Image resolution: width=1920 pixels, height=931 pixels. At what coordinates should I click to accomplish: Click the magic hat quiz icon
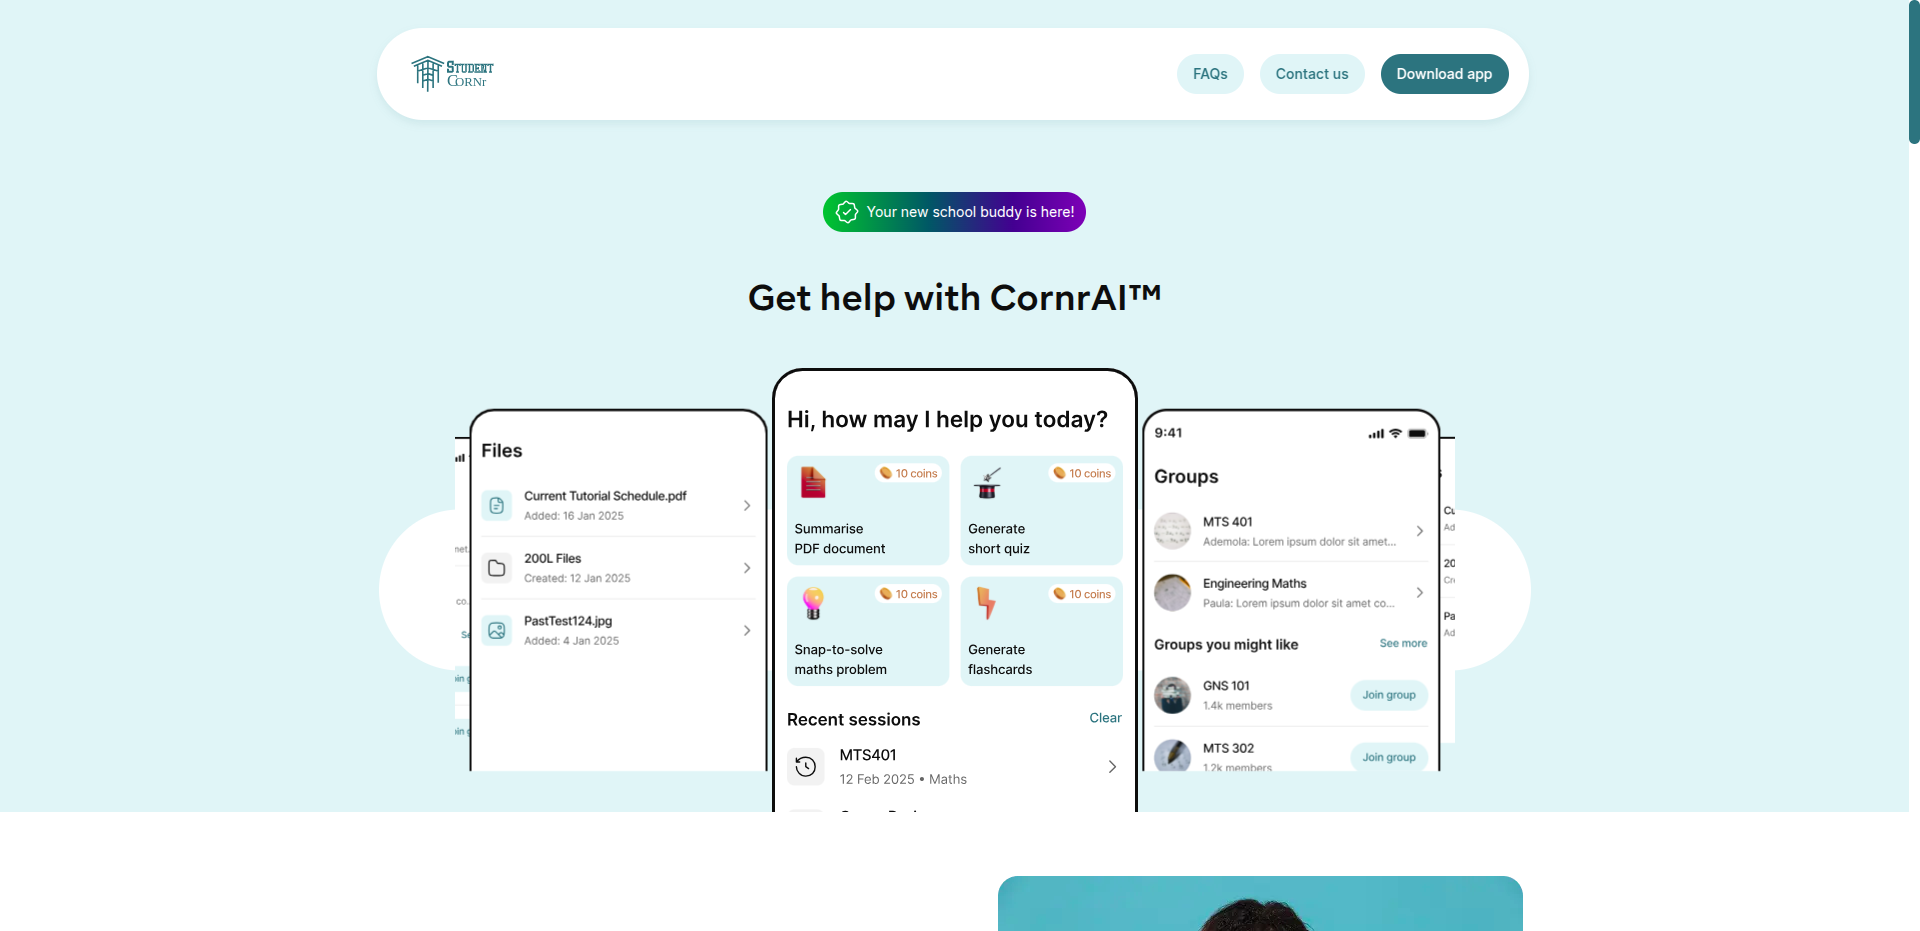pos(988,483)
